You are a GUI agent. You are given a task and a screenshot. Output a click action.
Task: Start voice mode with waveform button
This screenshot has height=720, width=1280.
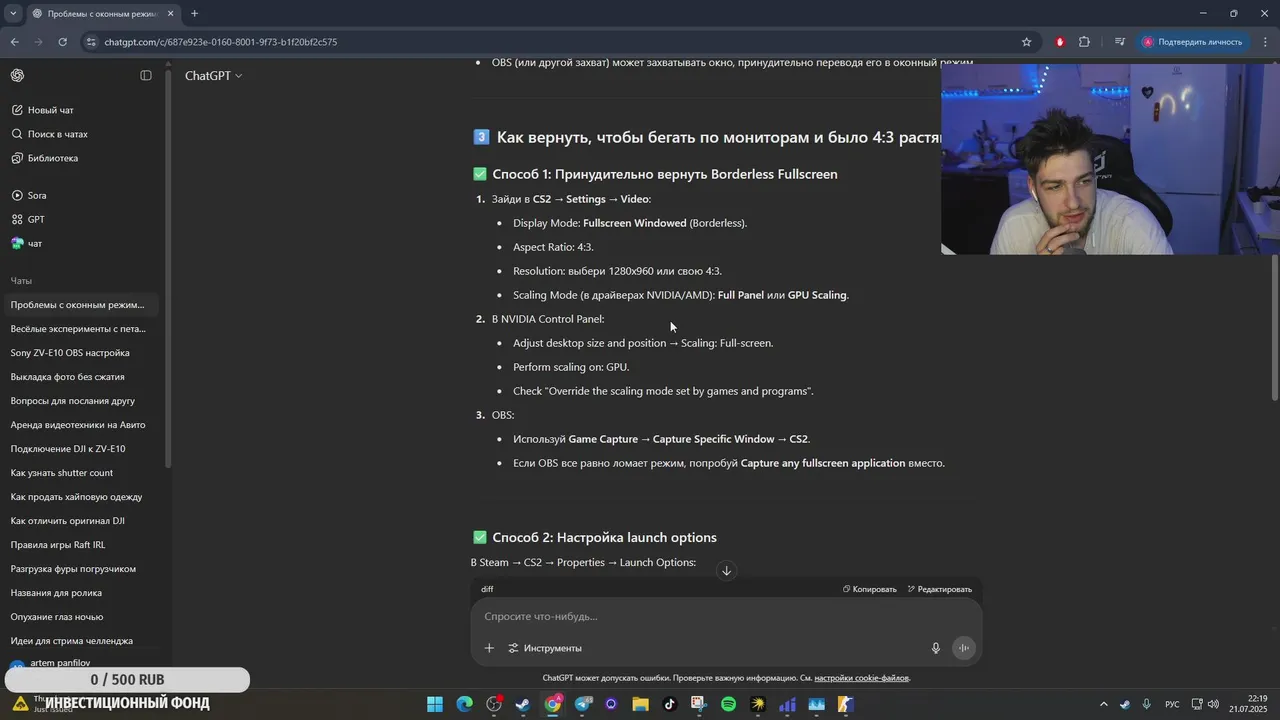click(964, 648)
